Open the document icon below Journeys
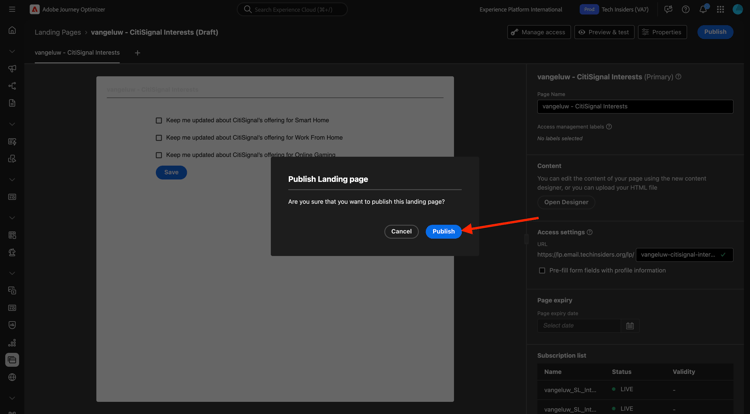 point(12,103)
